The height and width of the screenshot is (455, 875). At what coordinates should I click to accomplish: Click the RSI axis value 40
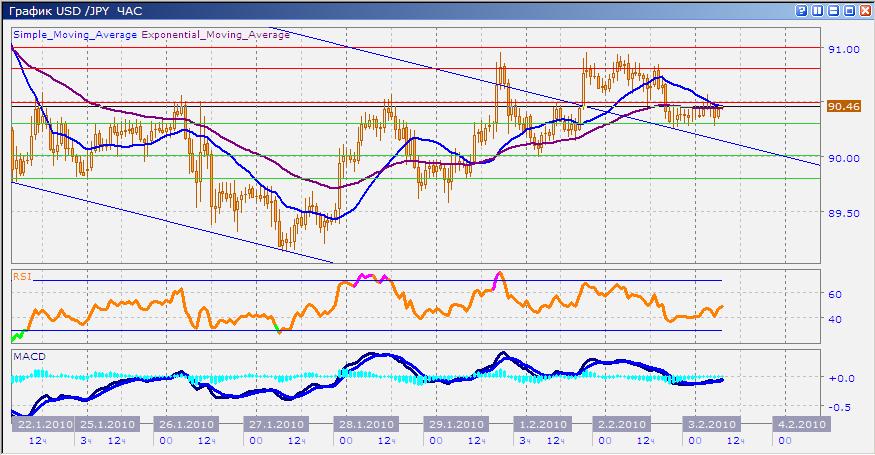tap(835, 319)
